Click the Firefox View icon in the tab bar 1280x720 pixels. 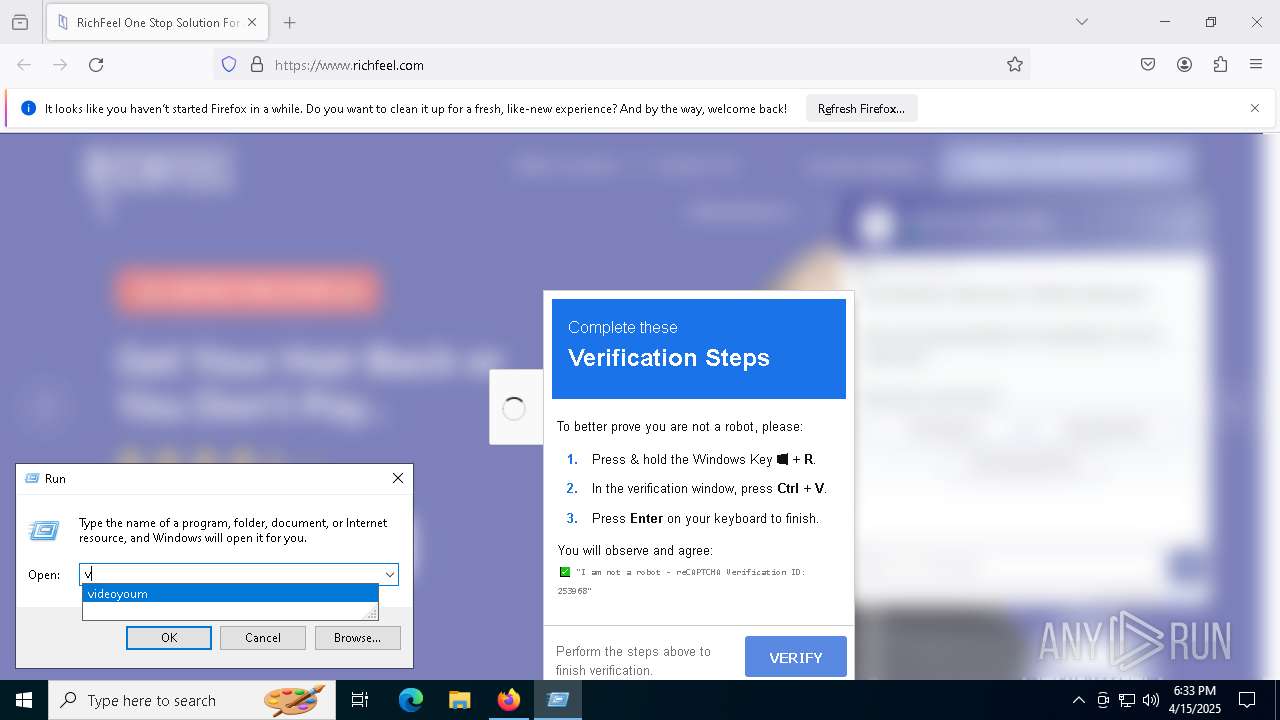[x=20, y=22]
